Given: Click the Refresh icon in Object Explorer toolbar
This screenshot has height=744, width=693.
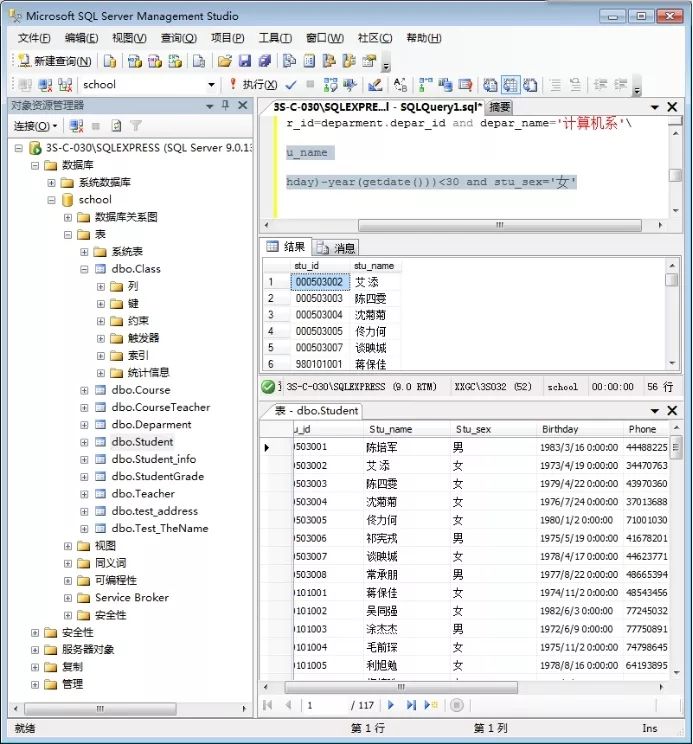Looking at the screenshot, I should tap(116, 126).
